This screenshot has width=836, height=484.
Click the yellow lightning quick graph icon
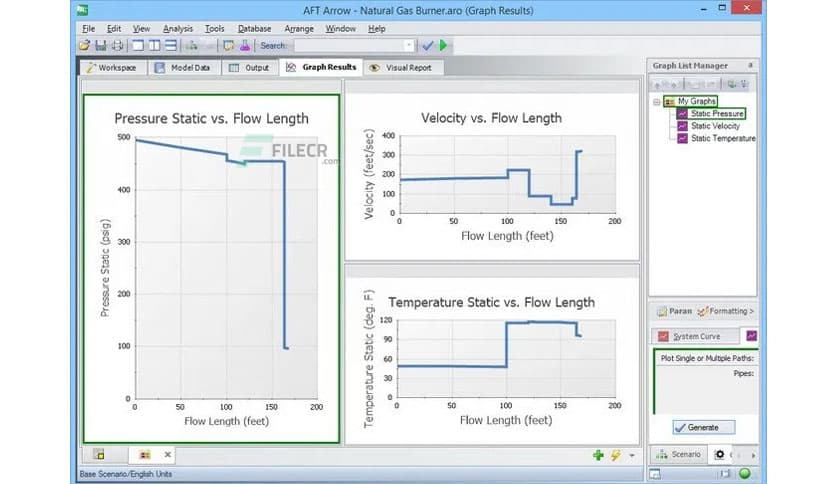click(616, 455)
